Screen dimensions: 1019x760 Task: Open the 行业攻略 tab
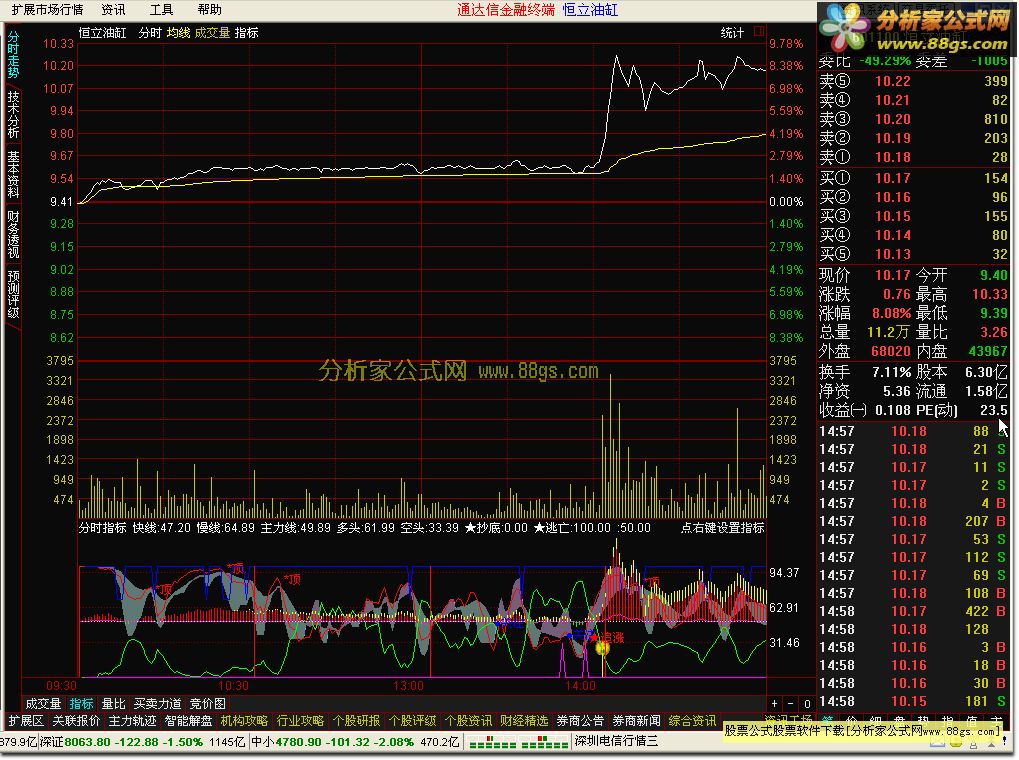click(x=300, y=720)
